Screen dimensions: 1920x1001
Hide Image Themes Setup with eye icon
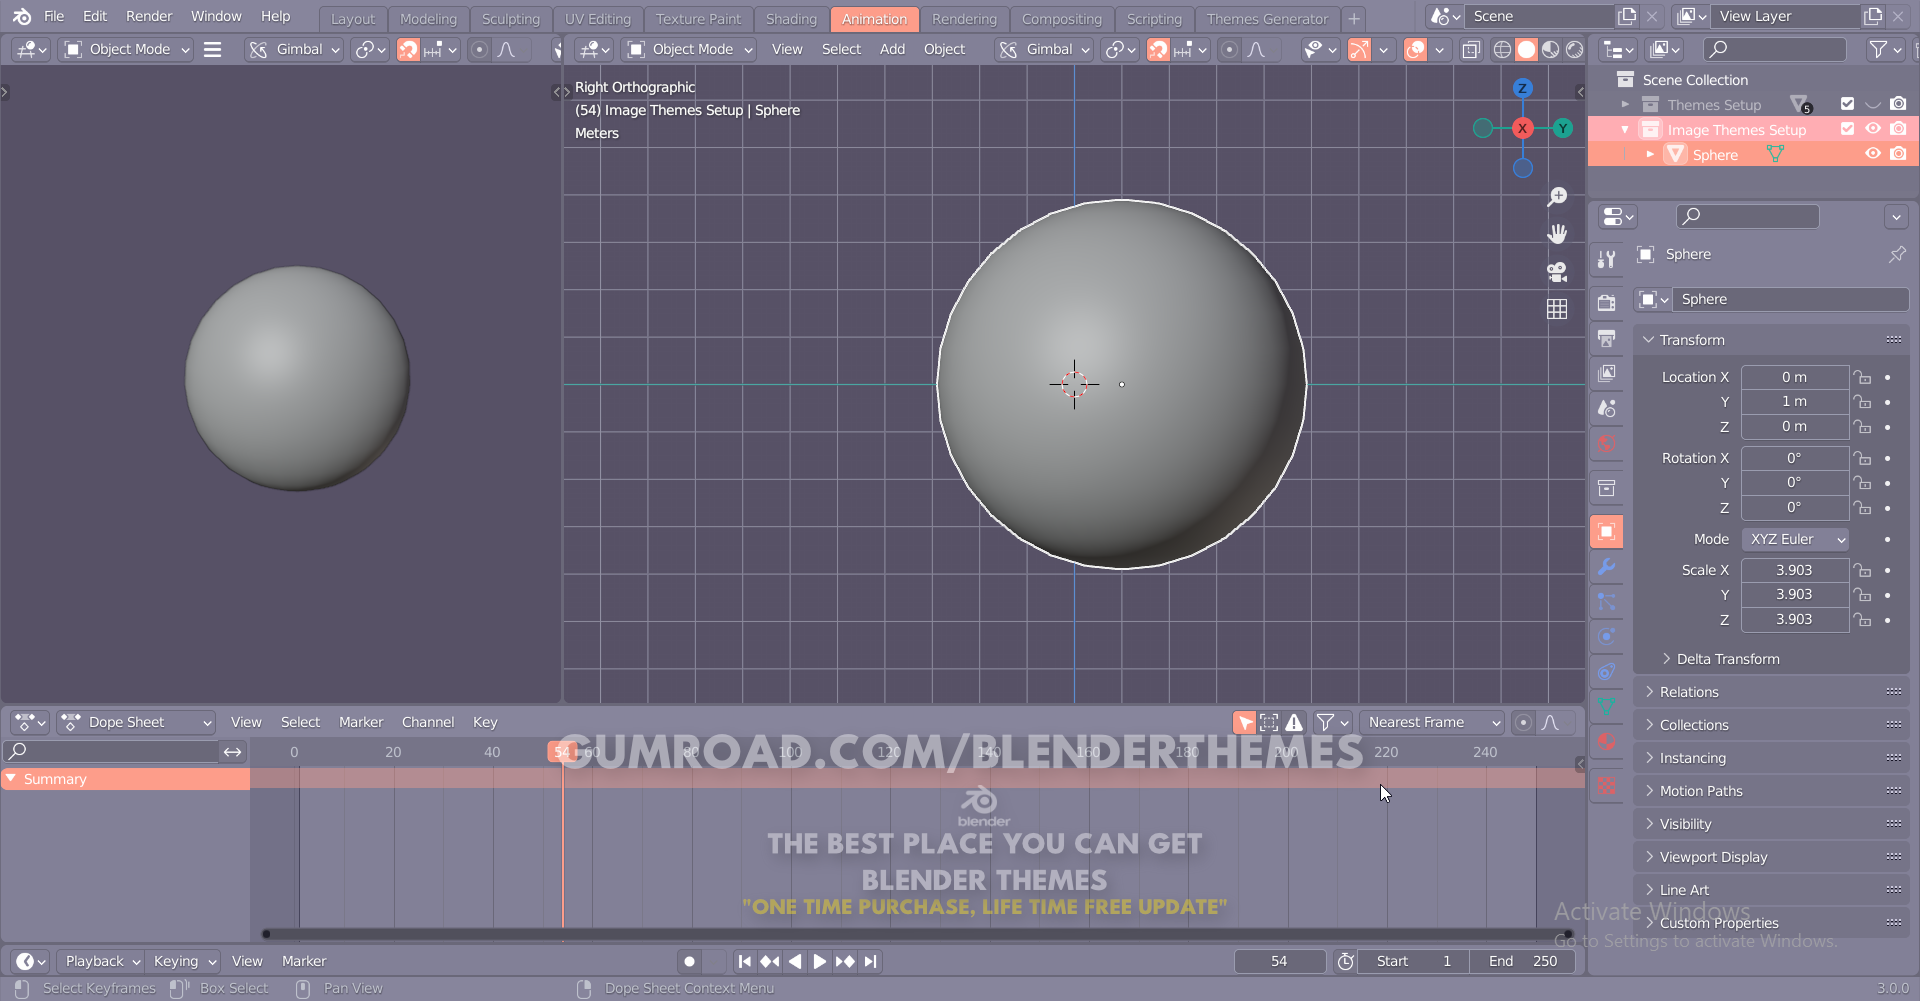tap(1873, 129)
